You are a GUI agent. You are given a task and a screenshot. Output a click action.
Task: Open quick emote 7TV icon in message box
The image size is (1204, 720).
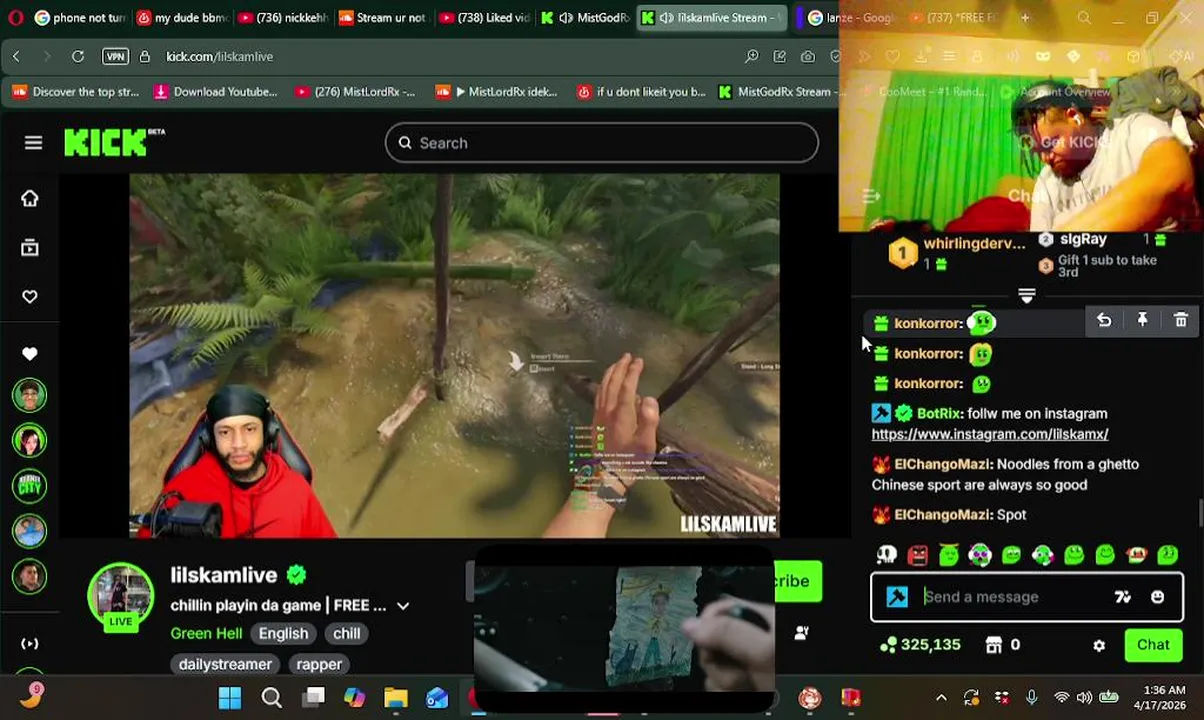pos(1122,597)
